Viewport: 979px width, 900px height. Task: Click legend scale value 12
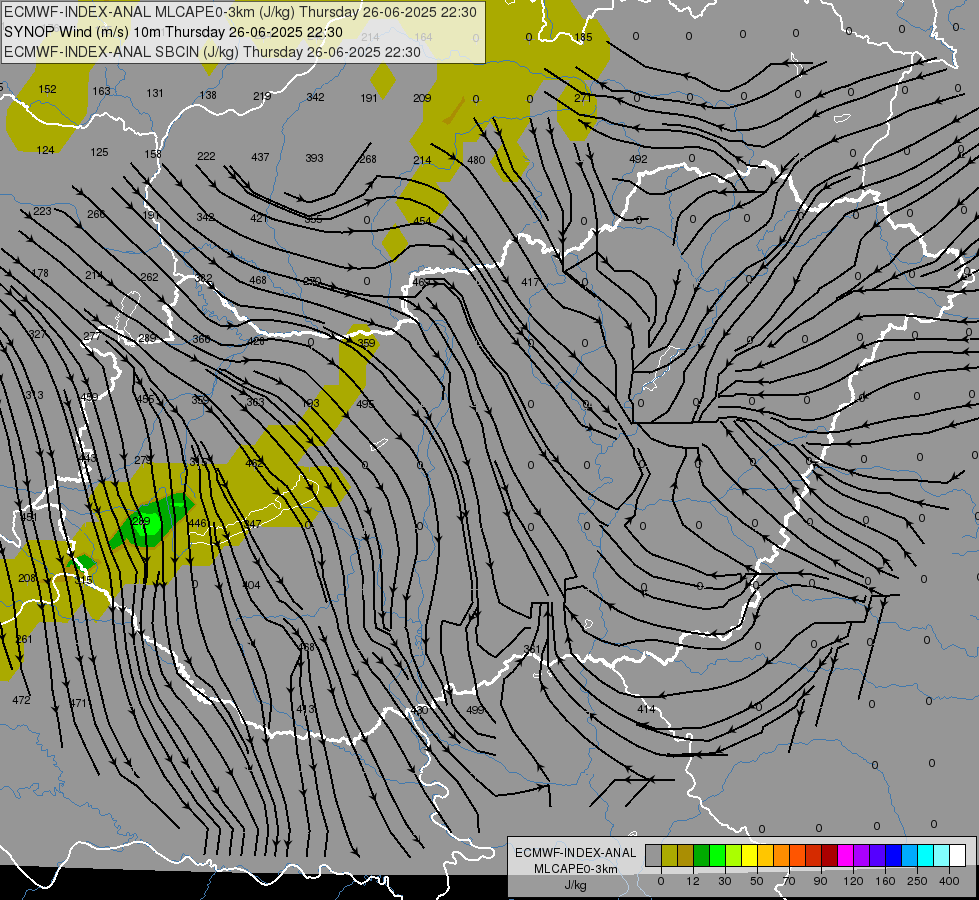[x=692, y=881]
